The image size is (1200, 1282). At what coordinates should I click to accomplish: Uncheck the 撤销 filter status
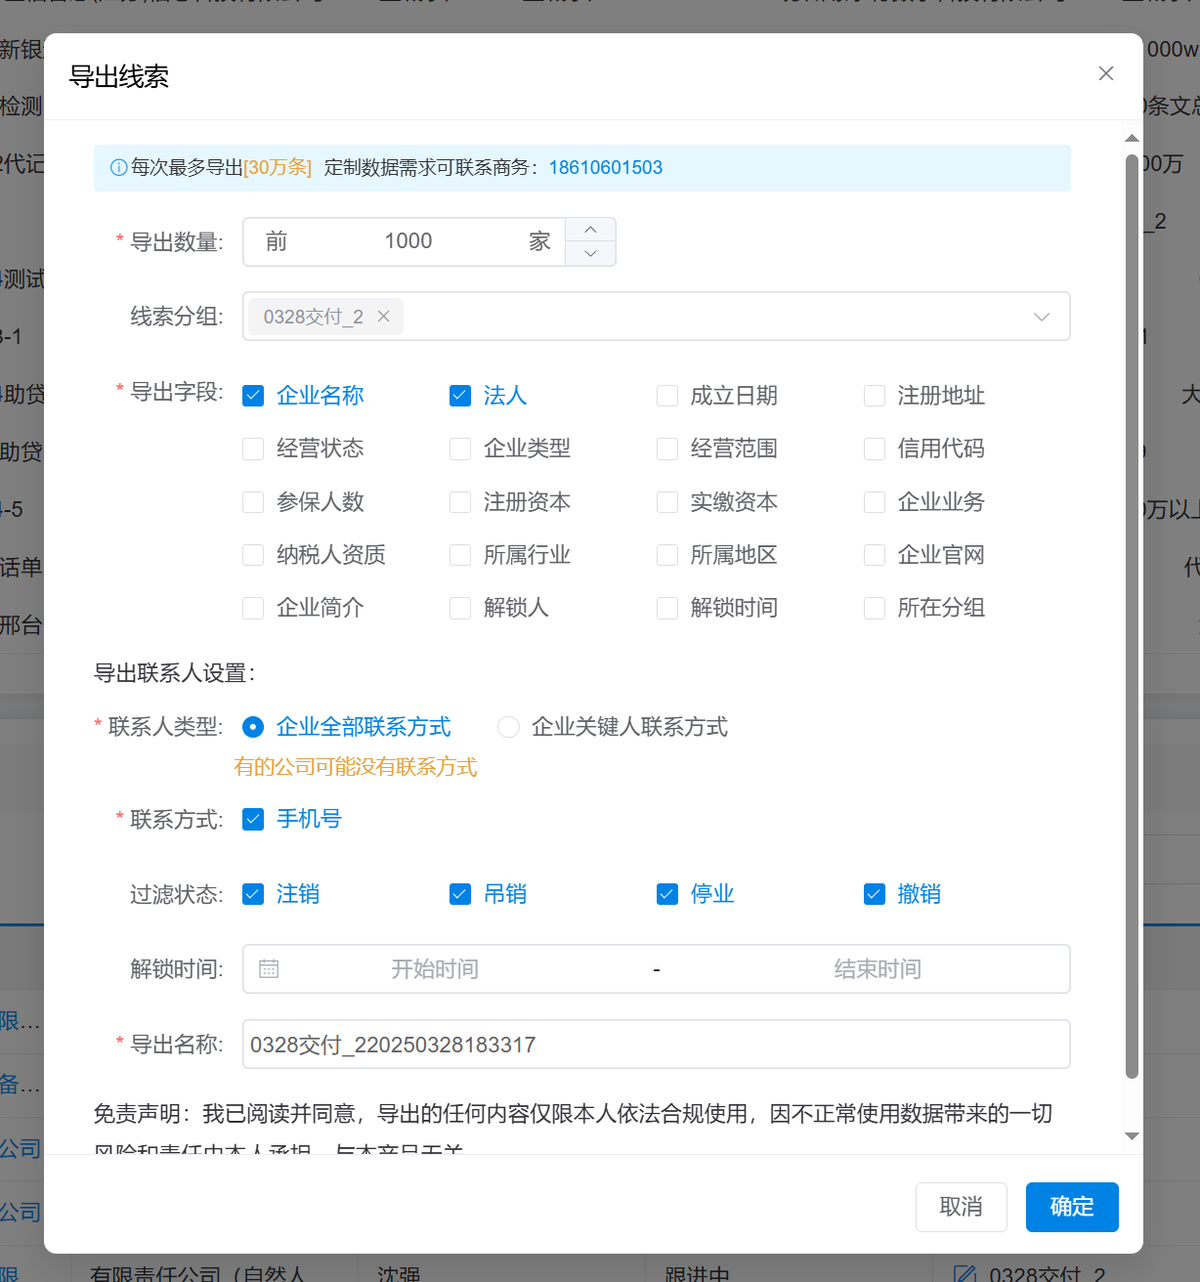[874, 894]
